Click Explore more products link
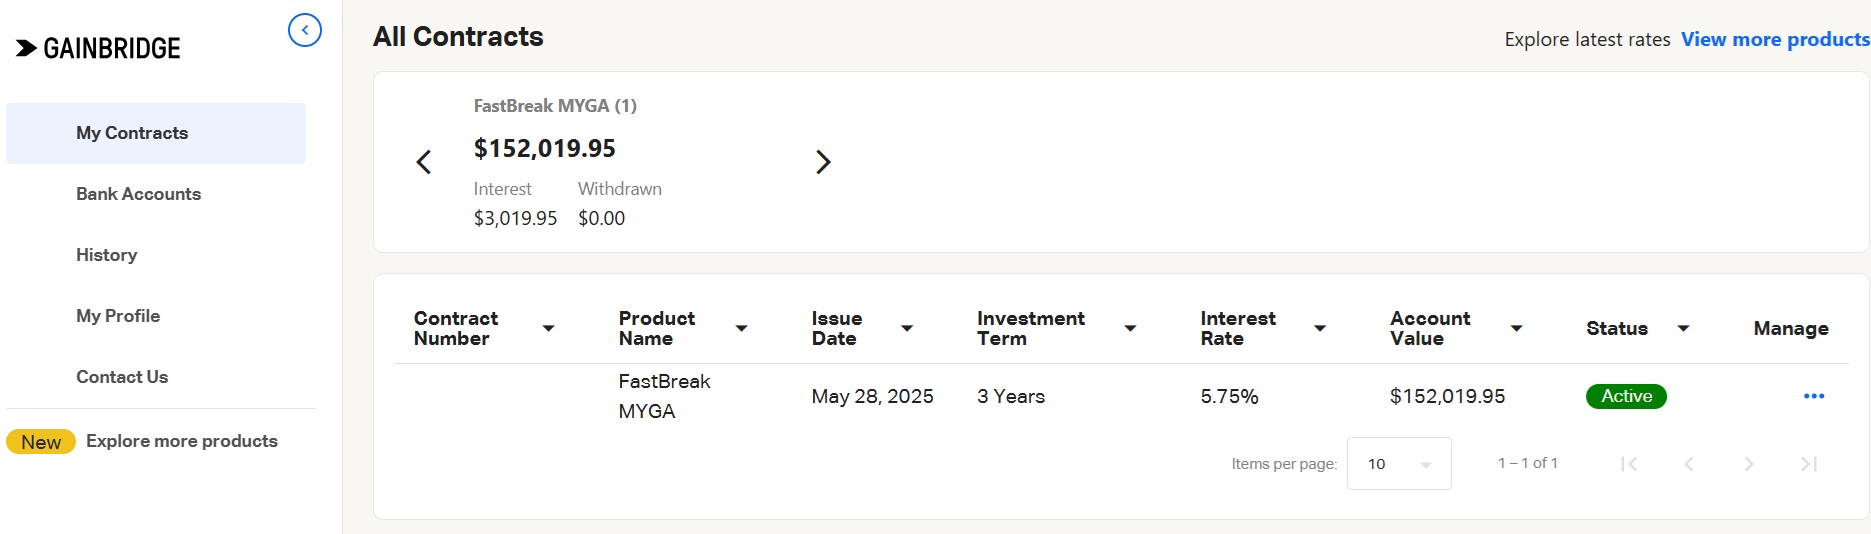The width and height of the screenshot is (1871, 534). pos(182,441)
